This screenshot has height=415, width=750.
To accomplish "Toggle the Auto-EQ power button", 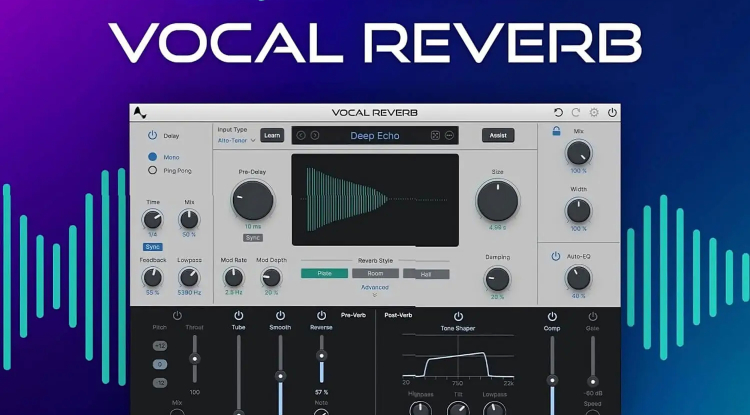I will (x=556, y=256).
